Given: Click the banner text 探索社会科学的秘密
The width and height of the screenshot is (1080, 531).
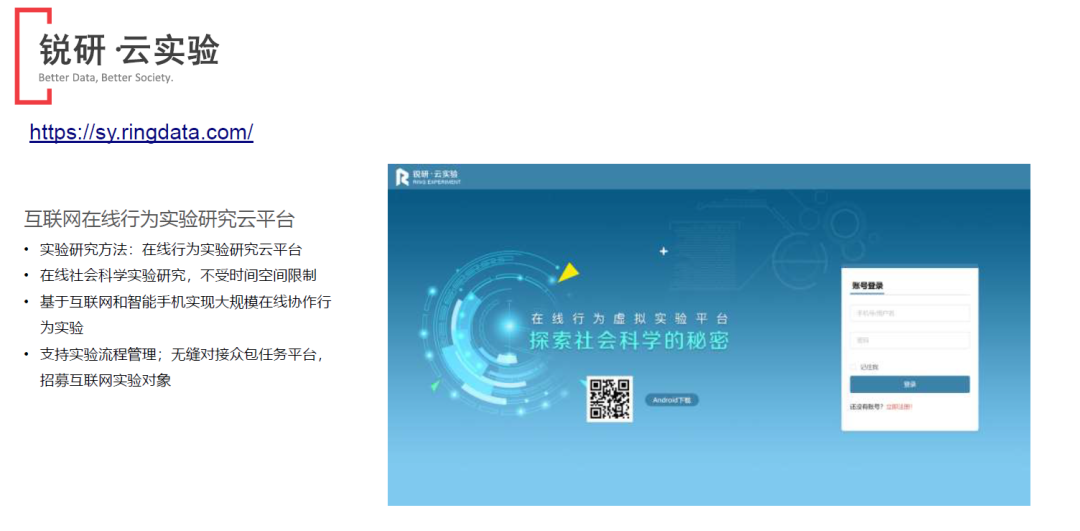Looking at the screenshot, I should pyautogui.click(x=630, y=340).
